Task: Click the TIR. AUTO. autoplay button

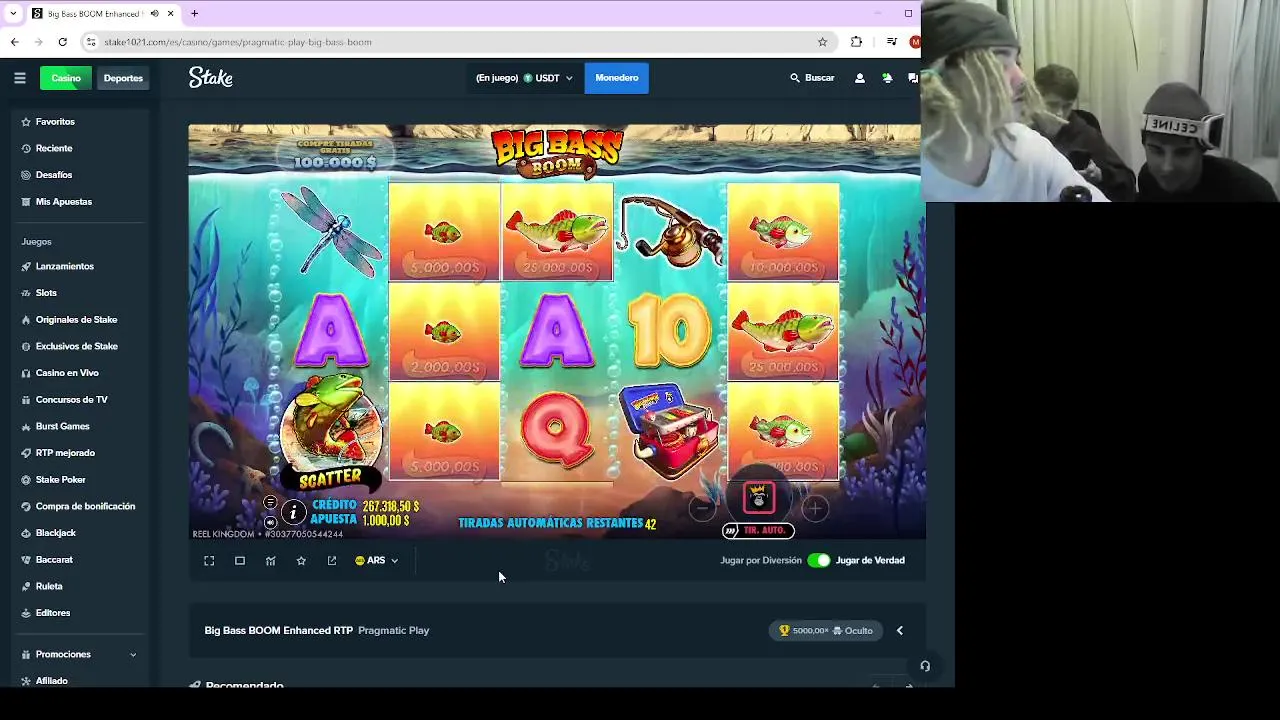Action: pyautogui.click(x=758, y=531)
